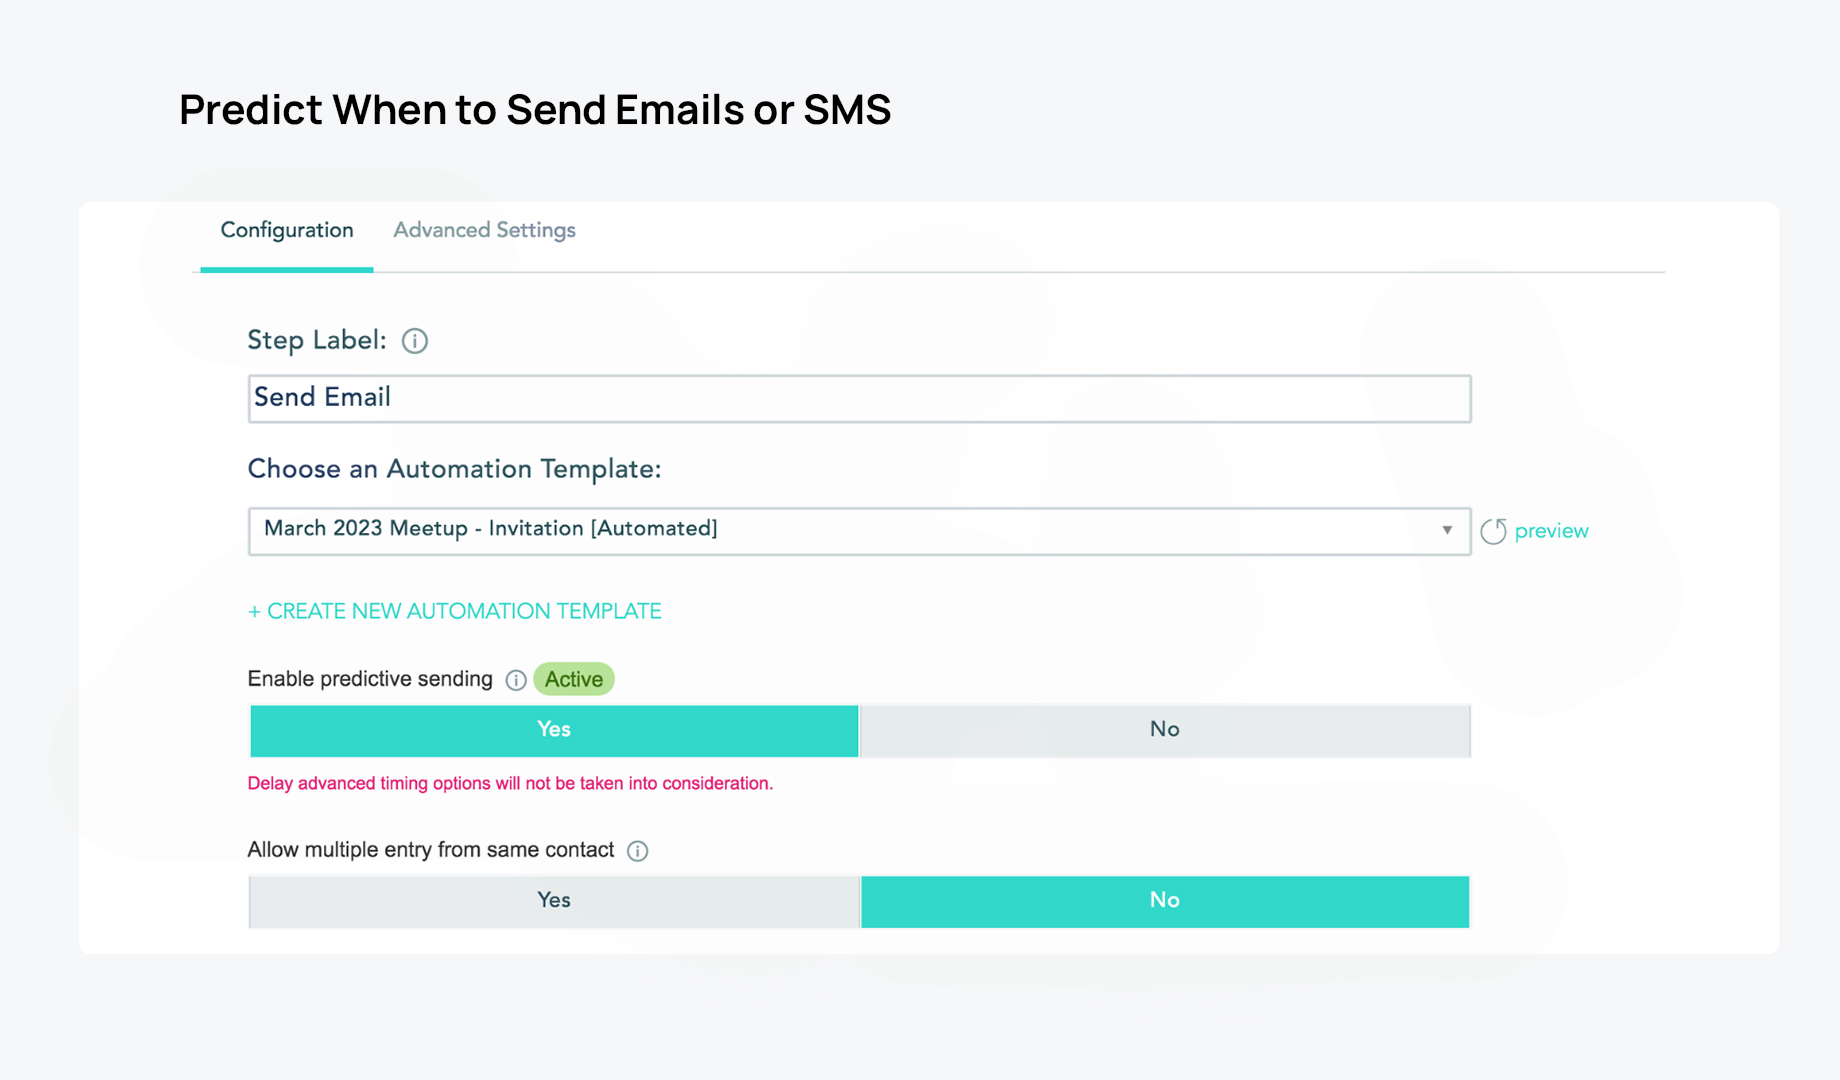Click the "Allow multiple entry from same contact" label
The height and width of the screenshot is (1080, 1840).
click(430, 850)
